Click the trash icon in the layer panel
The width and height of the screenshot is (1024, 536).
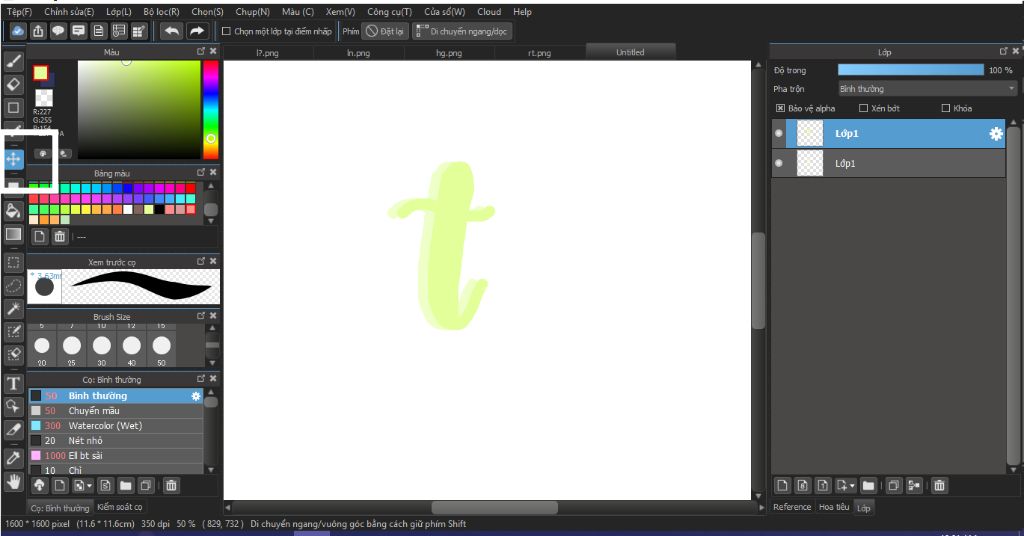tap(938, 485)
